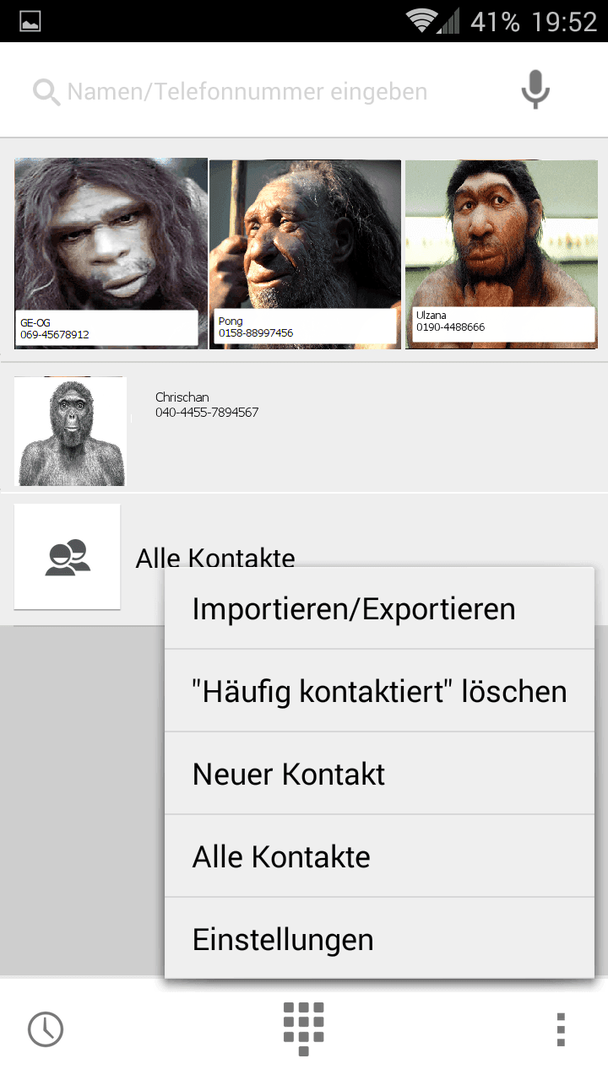The width and height of the screenshot is (608, 1080).
Task: Tap the Wi-Fi status bar icon
Action: pos(420,21)
